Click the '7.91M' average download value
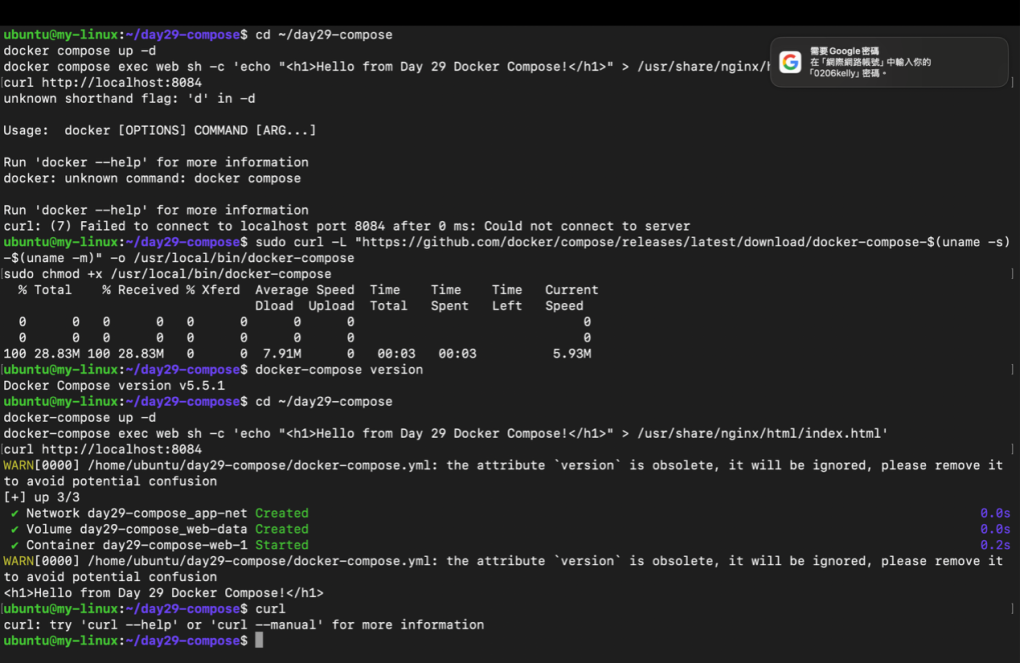1024x663 pixels. (x=282, y=354)
